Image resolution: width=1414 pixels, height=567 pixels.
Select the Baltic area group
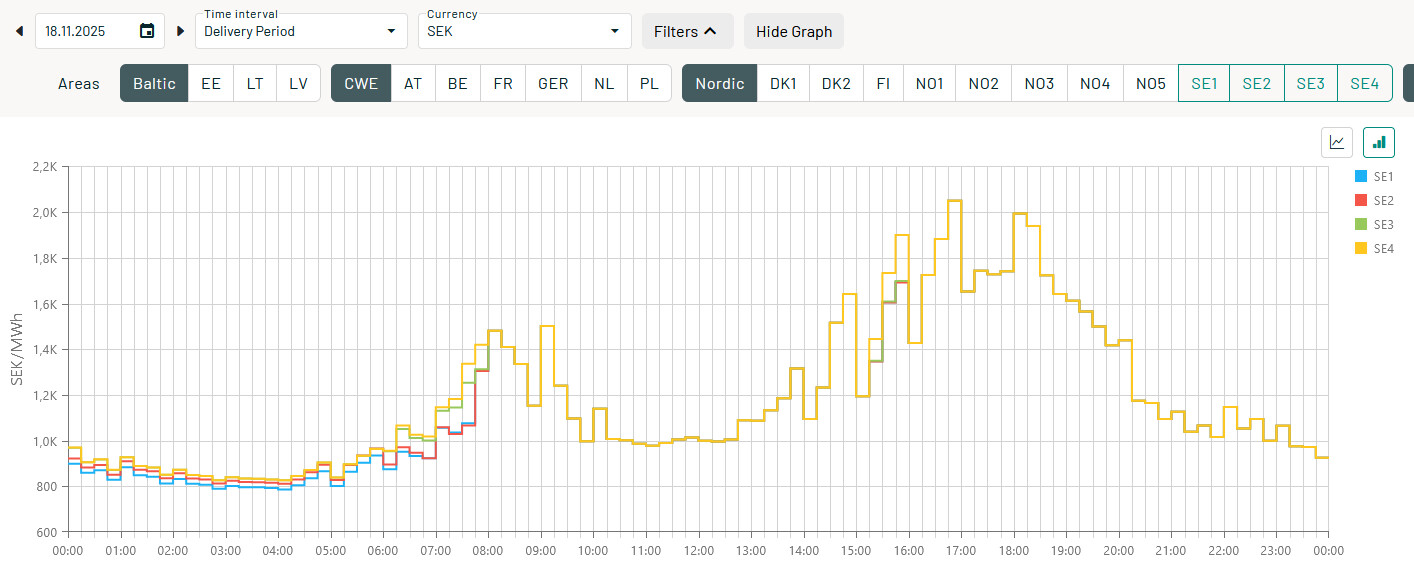pyautogui.click(x=154, y=84)
